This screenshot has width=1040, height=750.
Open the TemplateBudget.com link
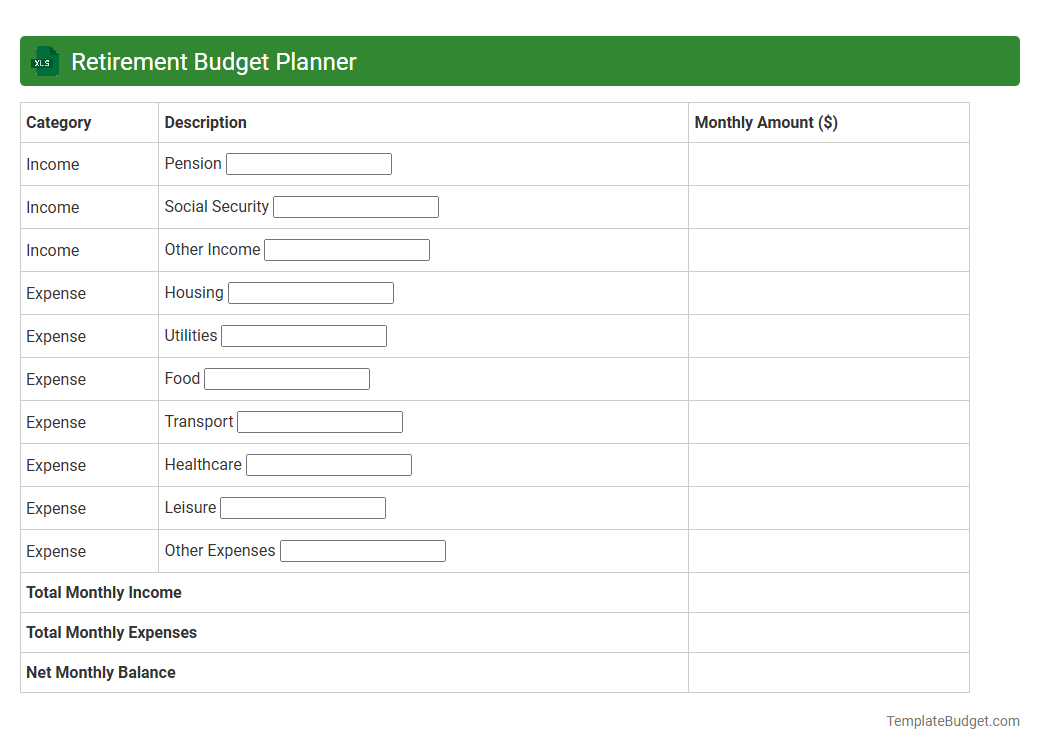[952, 720]
